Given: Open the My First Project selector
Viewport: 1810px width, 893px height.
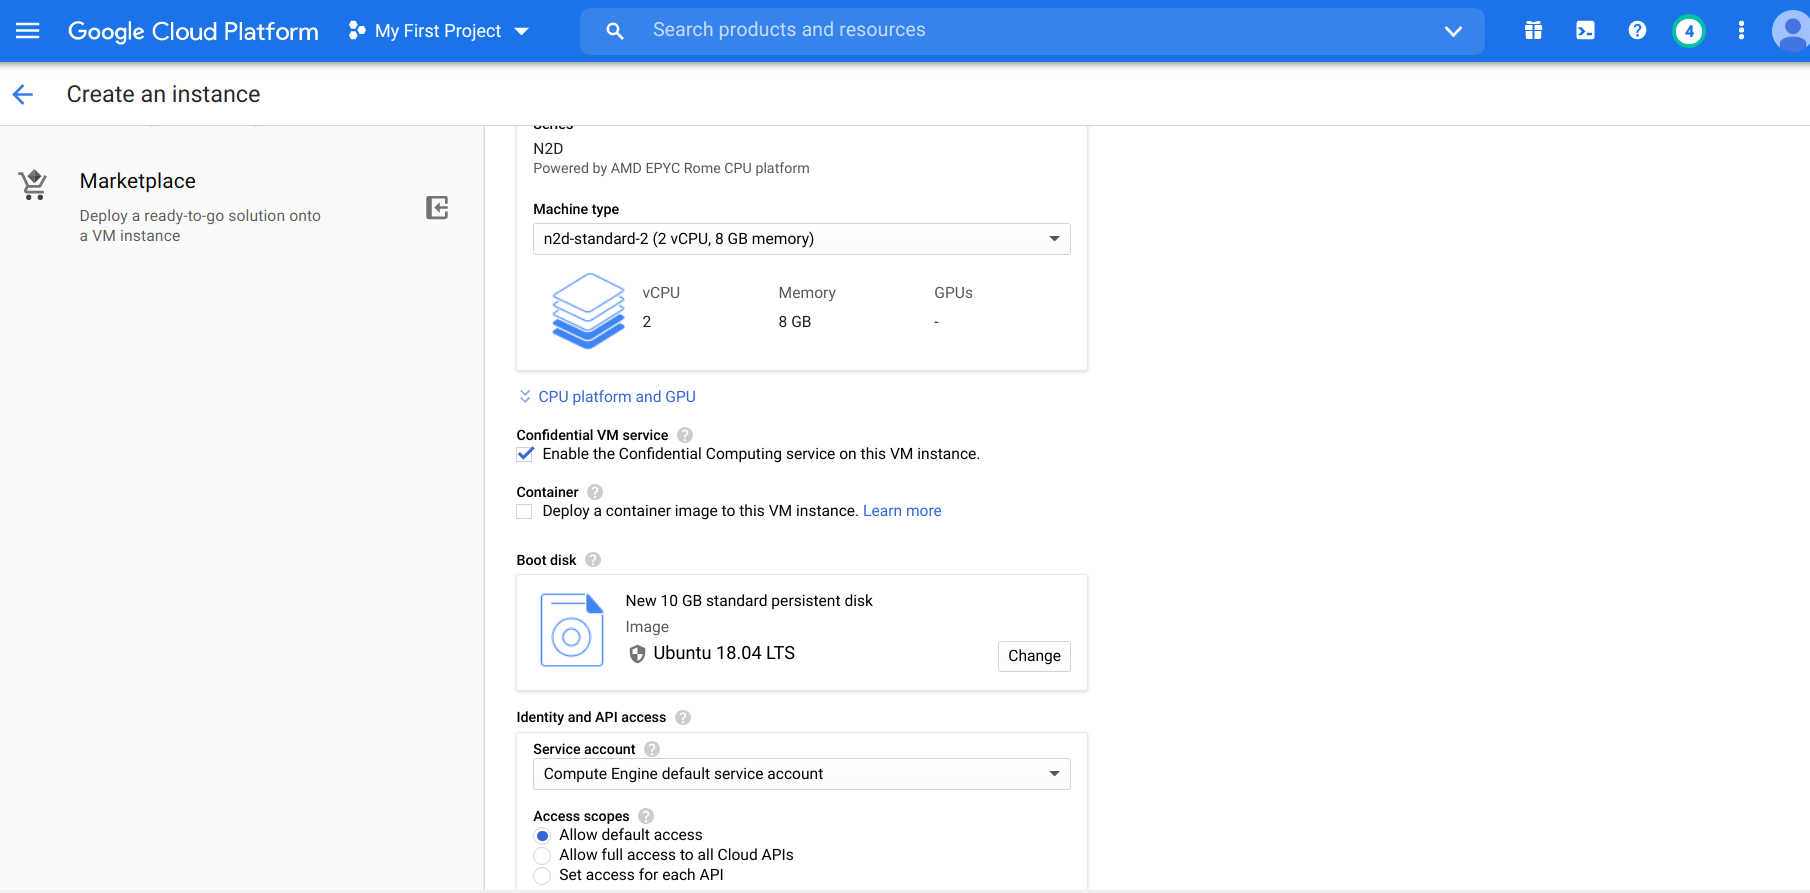Looking at the screenshot, I should tap(438, 31).
